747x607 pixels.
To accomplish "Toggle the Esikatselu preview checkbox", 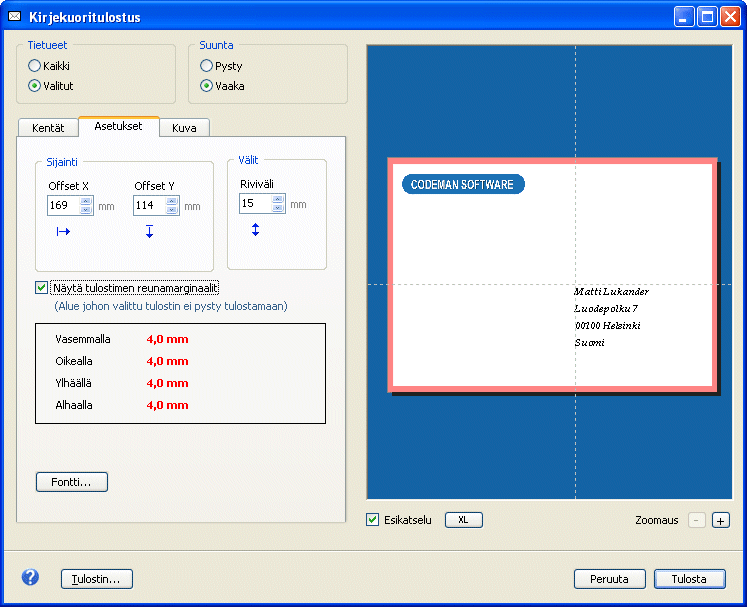I will (x=373, y=520).
